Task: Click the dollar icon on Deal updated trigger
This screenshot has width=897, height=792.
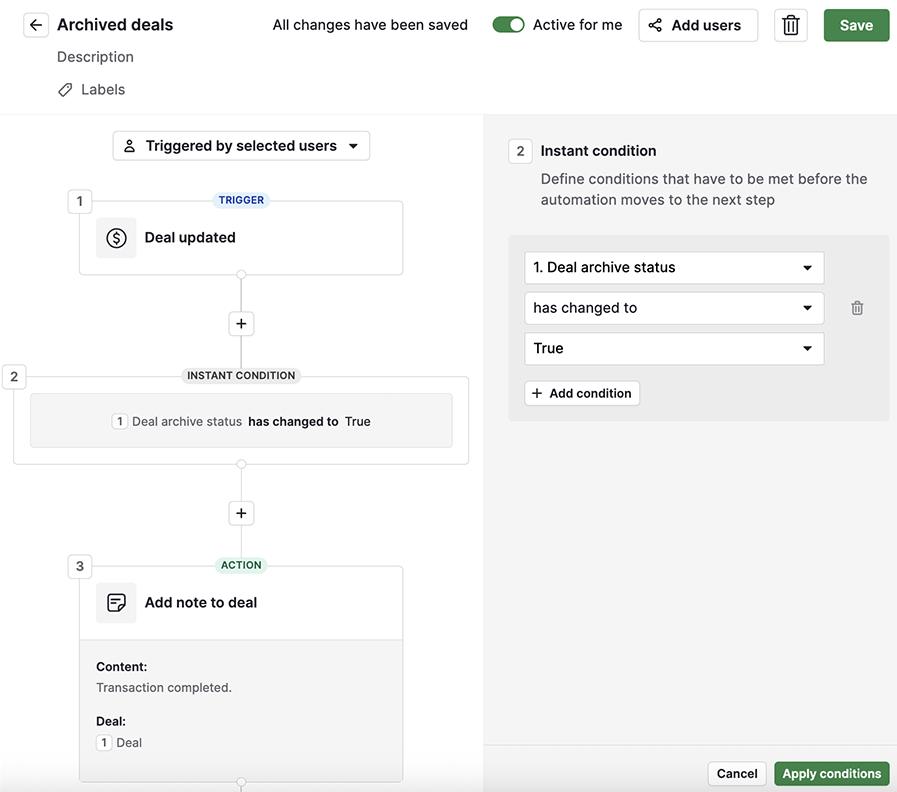Action: pyautogui.click(x=116, y=237)
